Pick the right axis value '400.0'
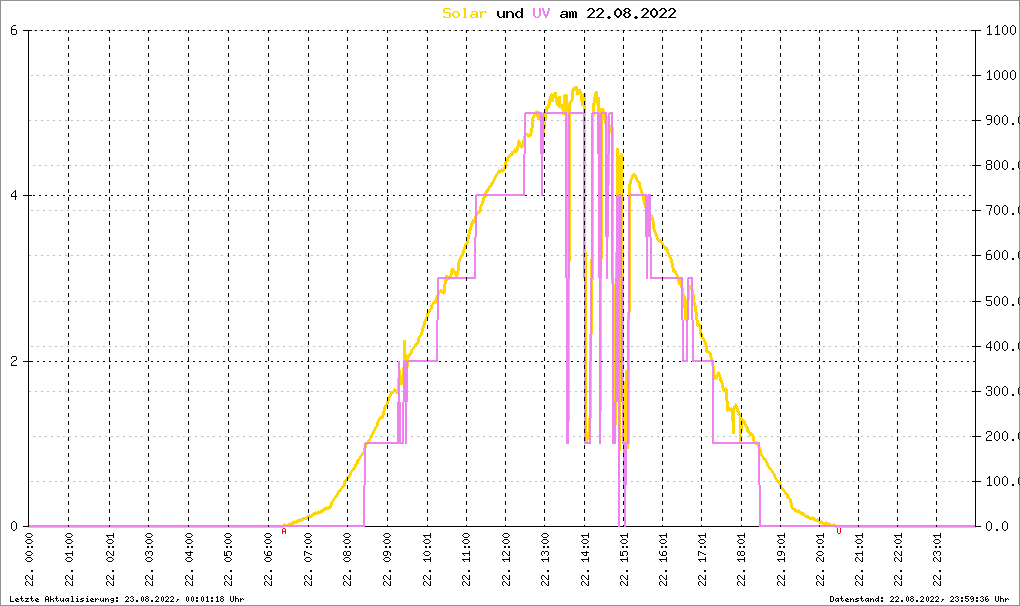1020x606 pixels. coord(1002,346)
